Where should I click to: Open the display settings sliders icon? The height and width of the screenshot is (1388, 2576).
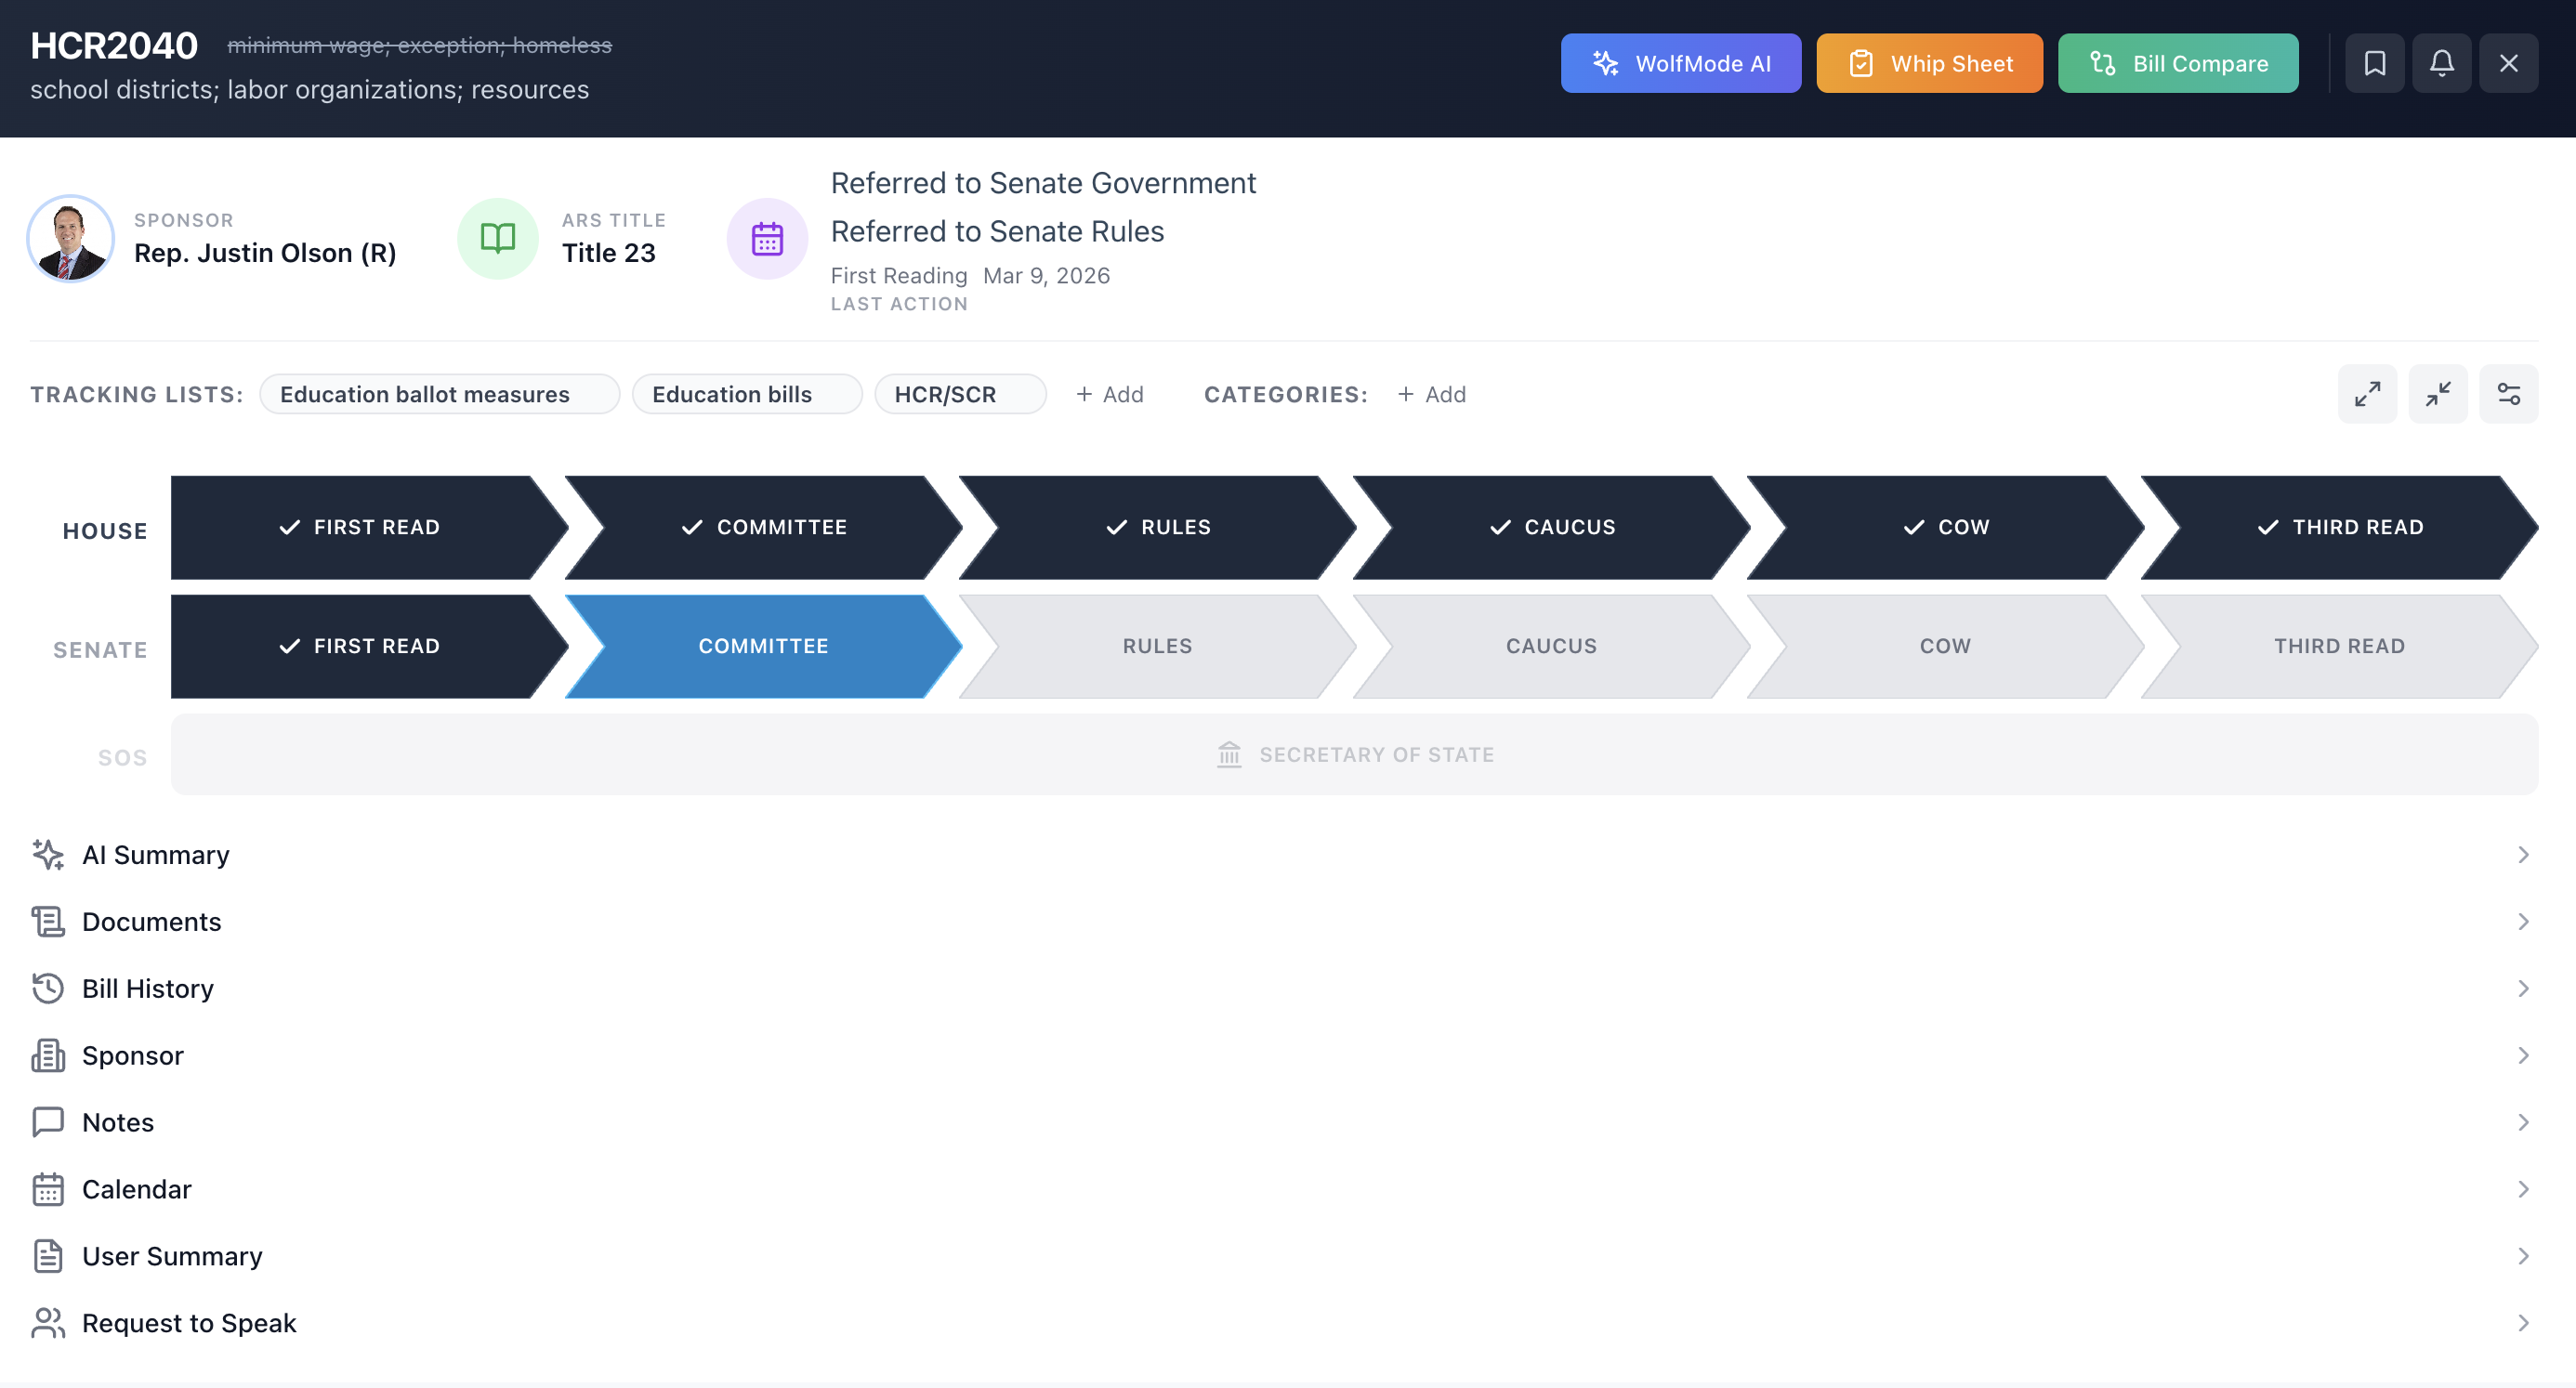2508,394
